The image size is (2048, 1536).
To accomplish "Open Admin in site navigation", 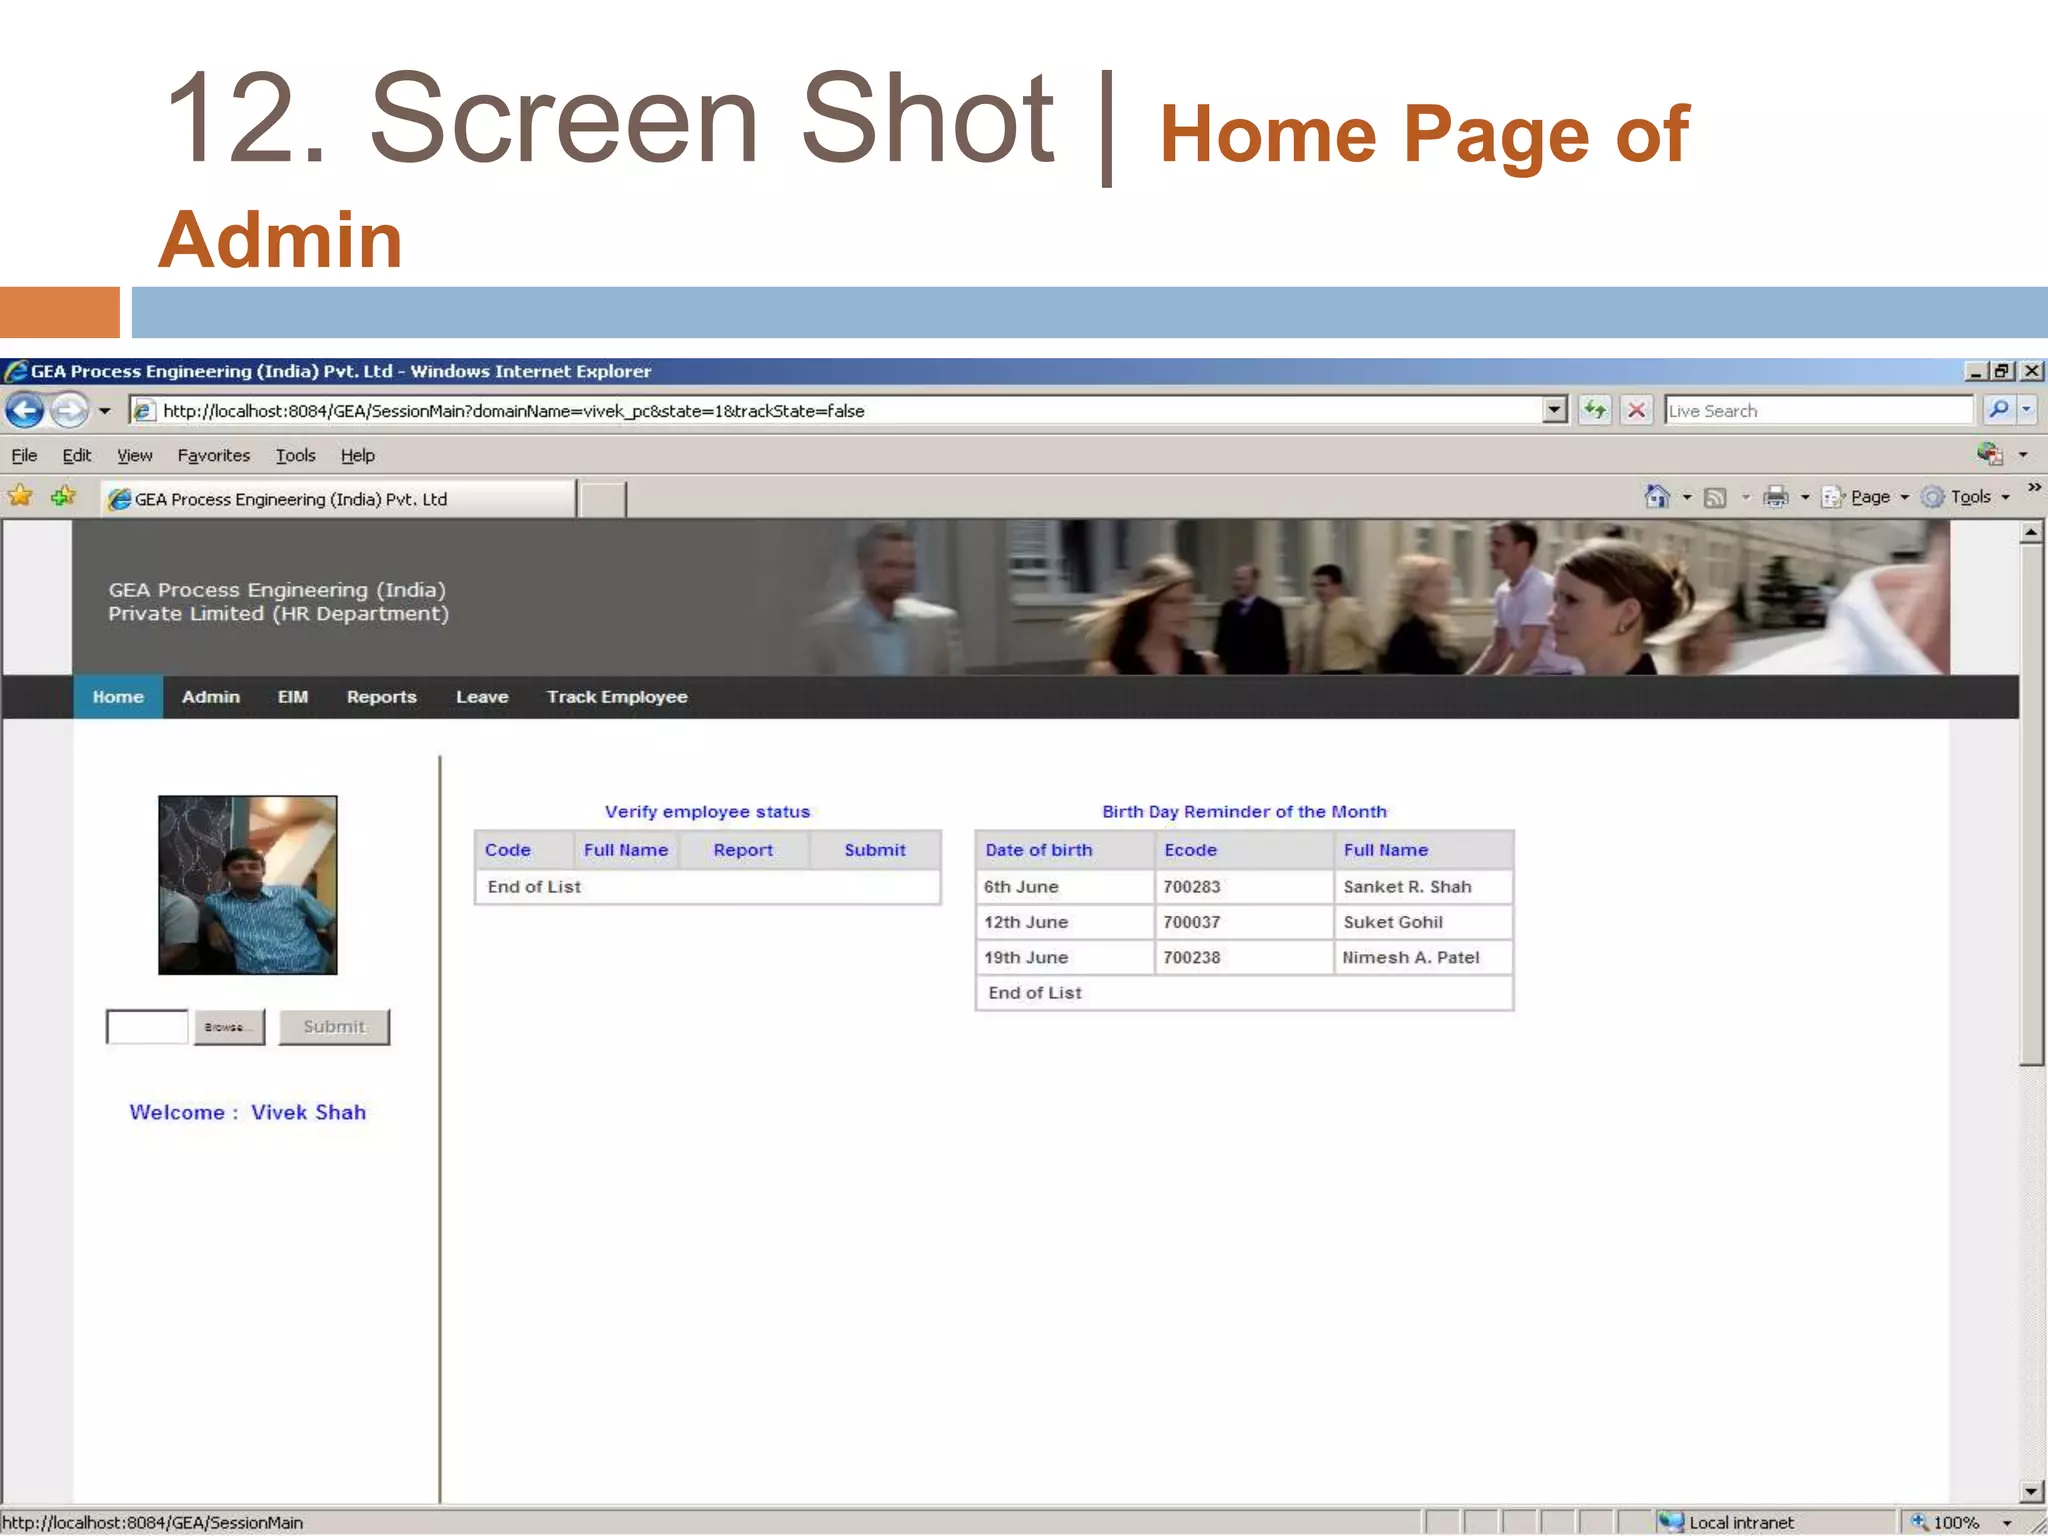I will click(x=211, y=697).
